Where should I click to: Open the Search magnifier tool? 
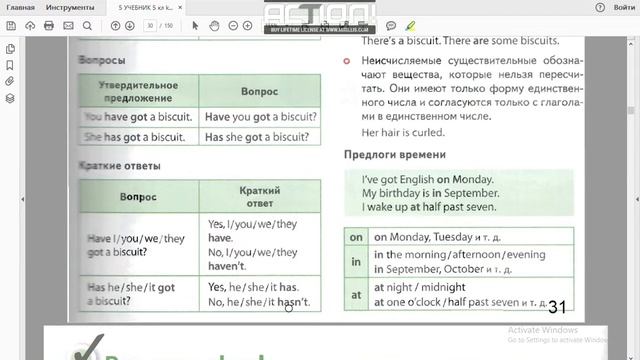(87, 26)
